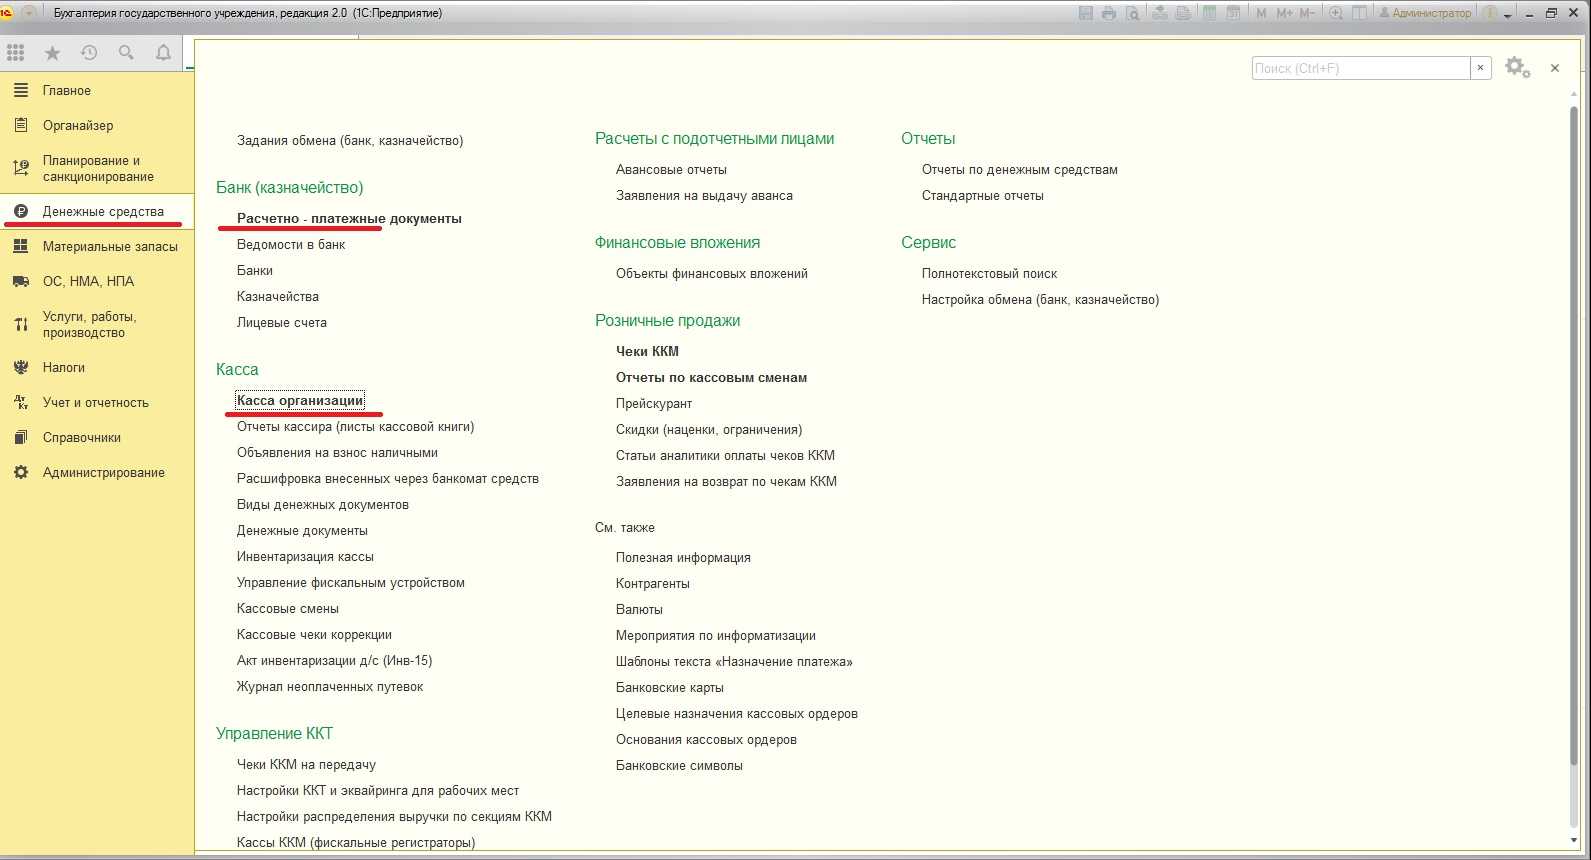This screenshot has height=860, width=1591.
Task: Open the calendar icon in title bar
Action: coord(1233,13)
